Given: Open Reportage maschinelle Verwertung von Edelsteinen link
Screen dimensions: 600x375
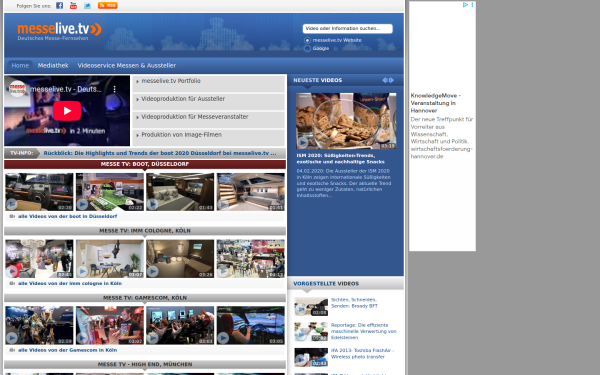Looking at the screenshot, I should 364,331.
